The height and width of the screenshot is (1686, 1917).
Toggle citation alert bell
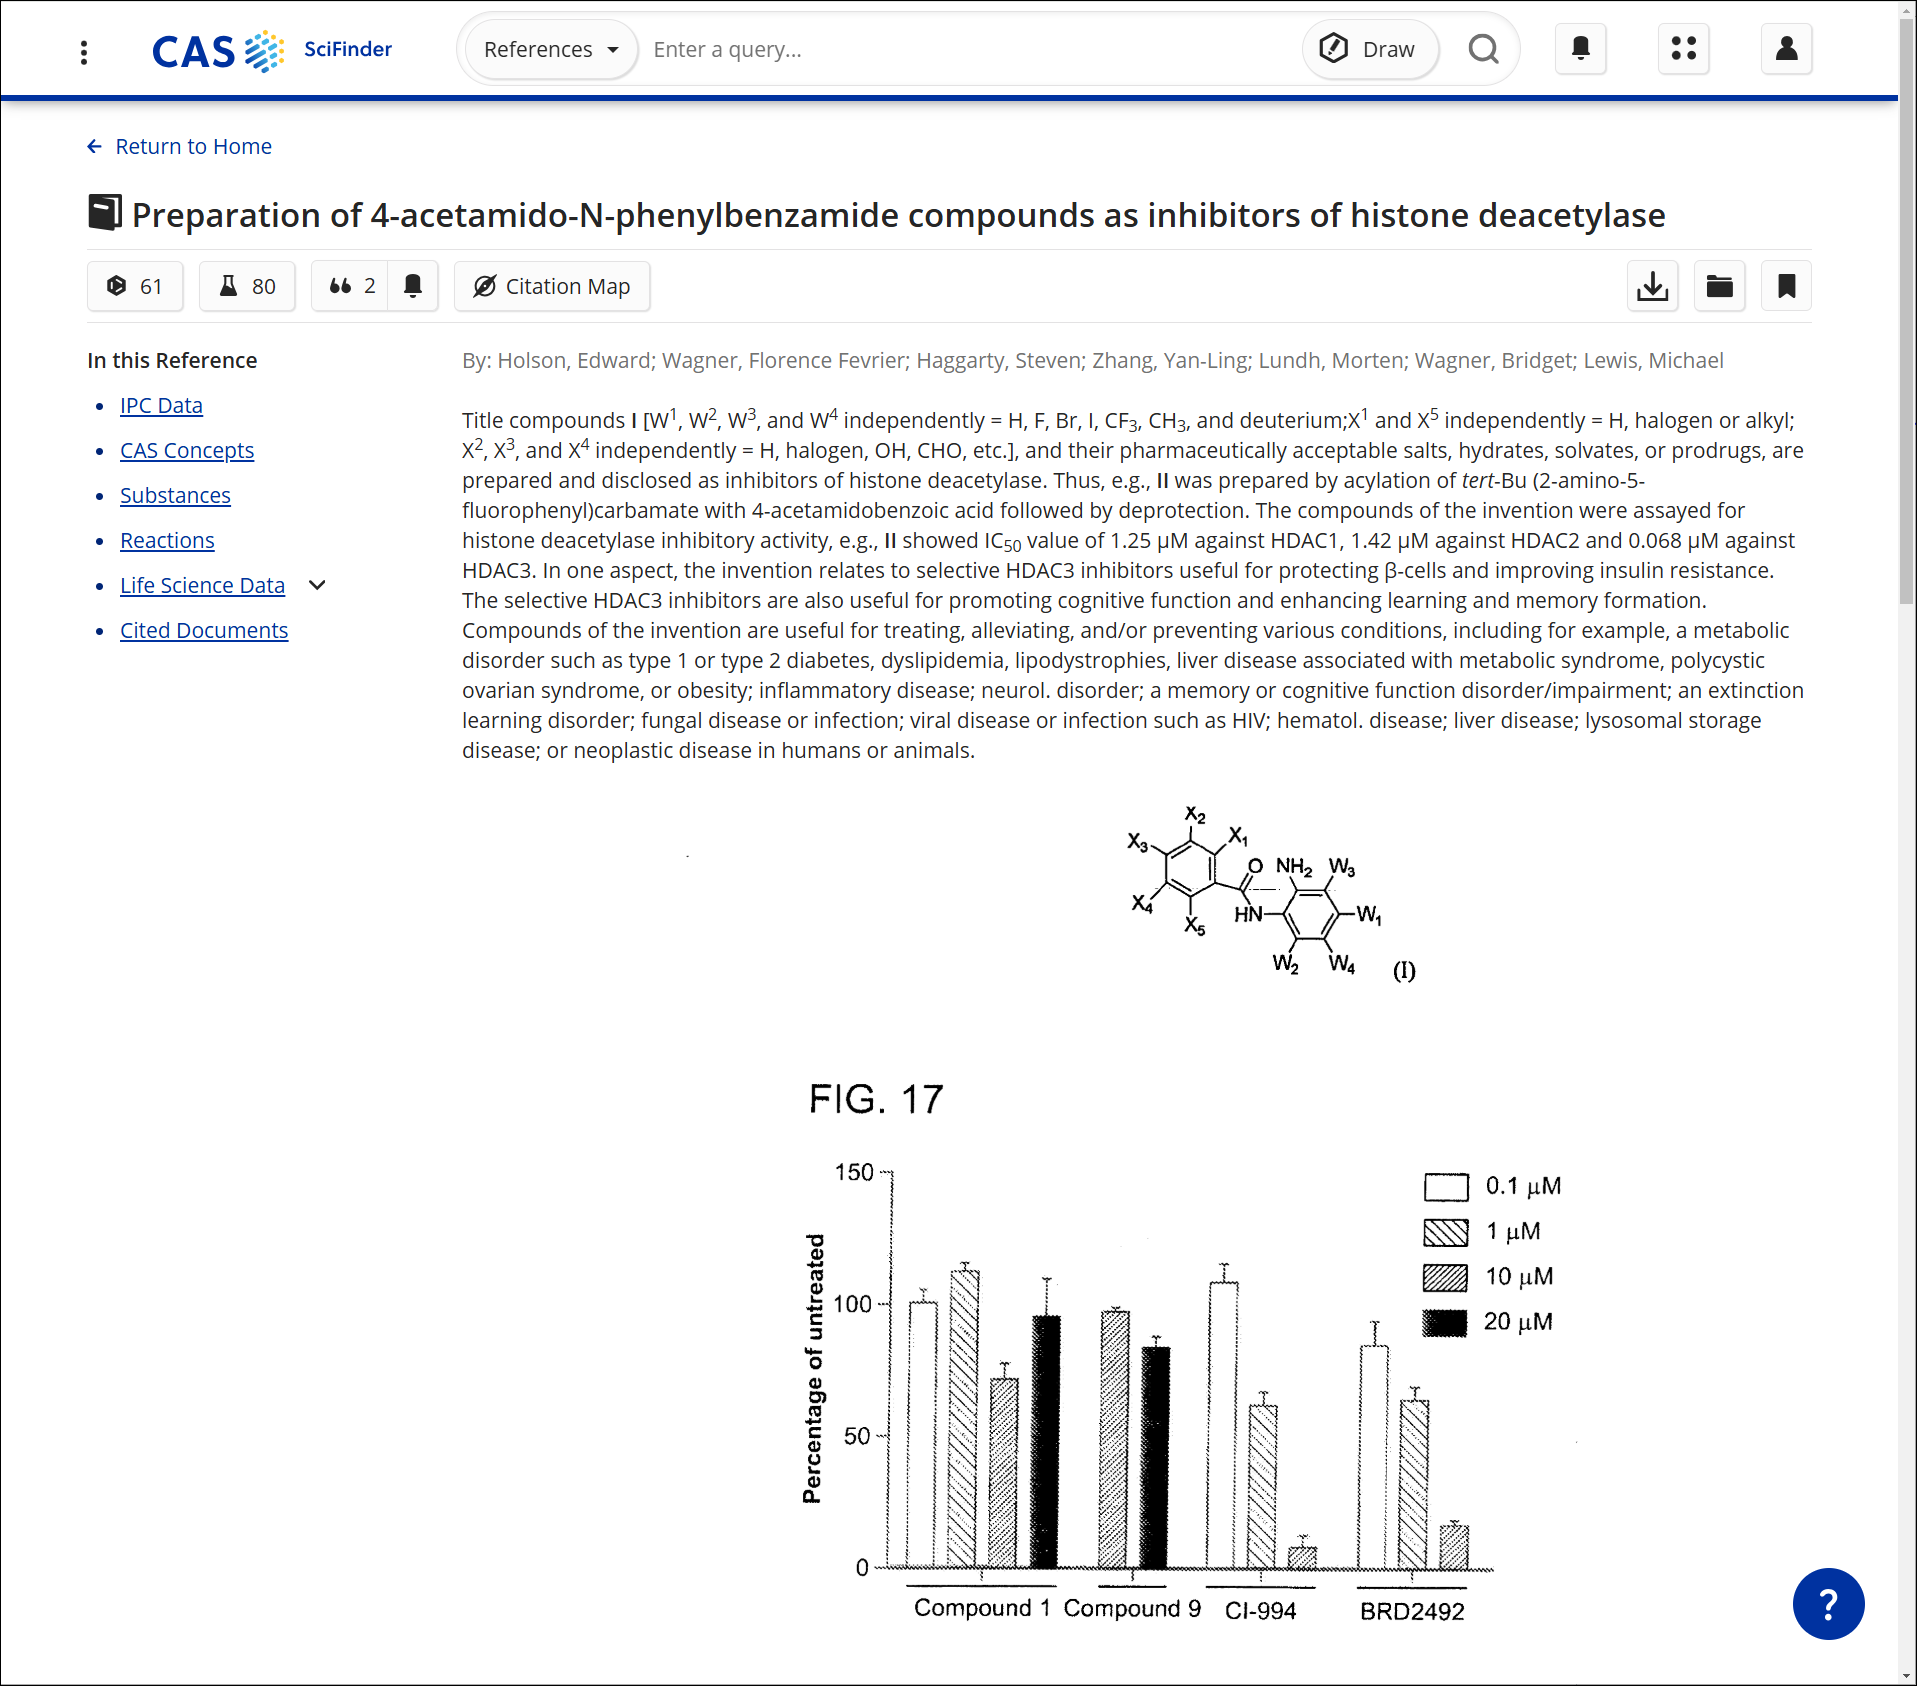(413, 287)
